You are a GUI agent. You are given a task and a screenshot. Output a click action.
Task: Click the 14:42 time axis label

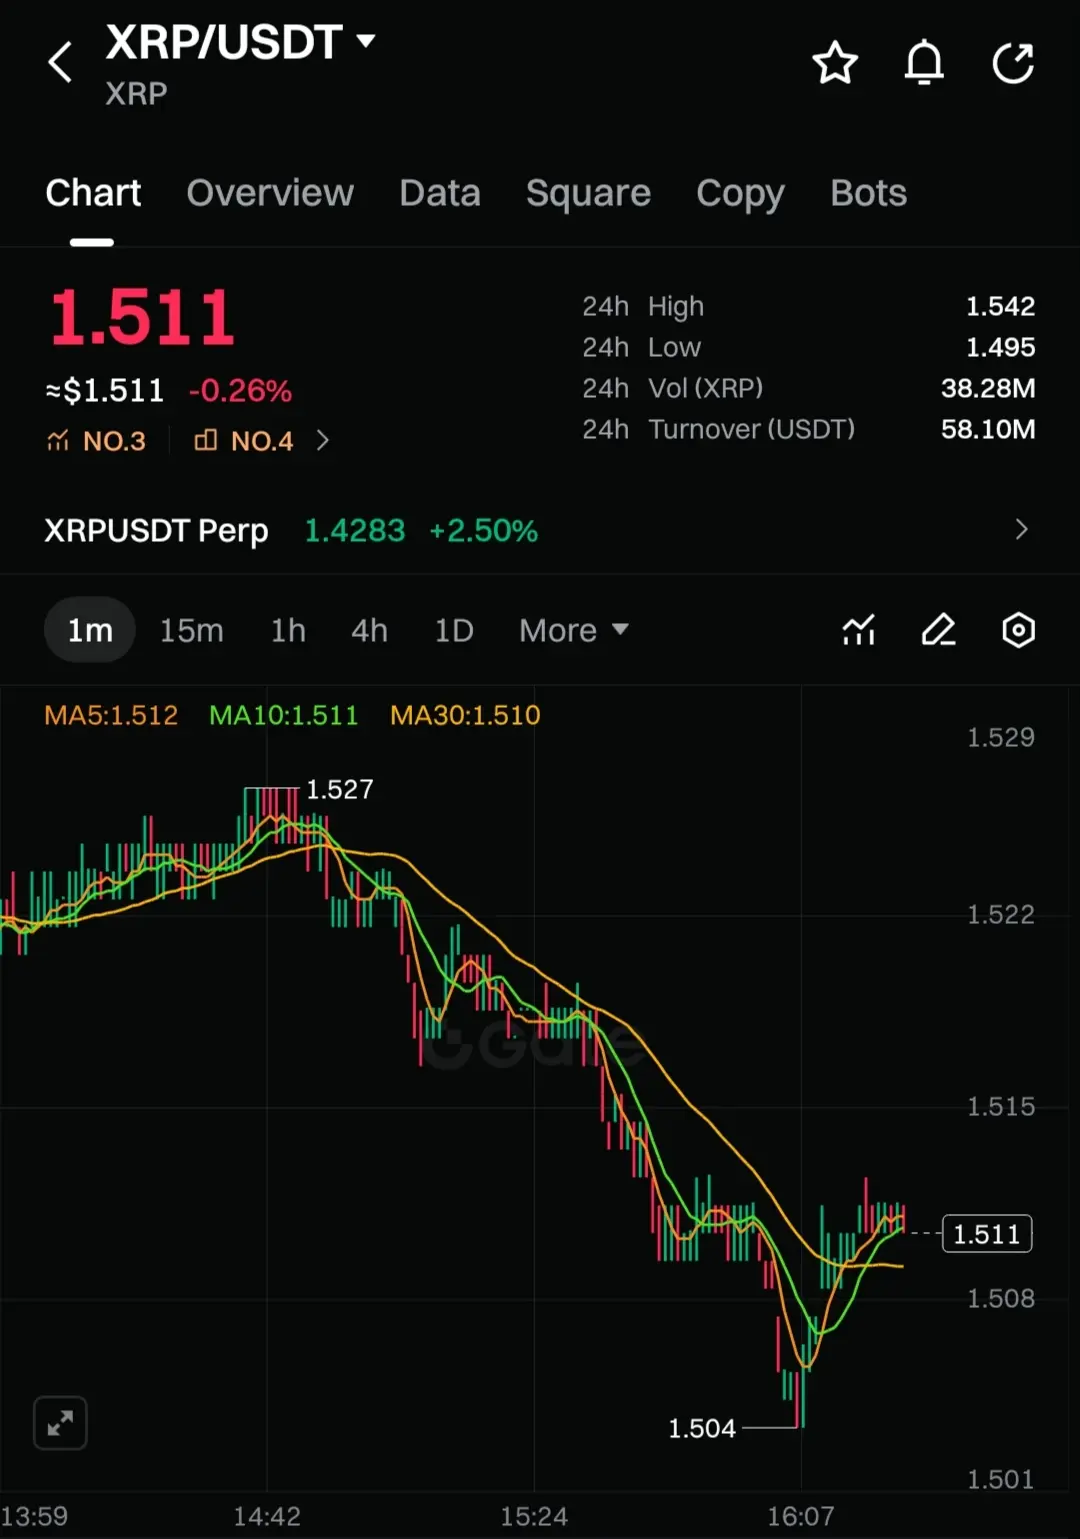pos(267,1516)
